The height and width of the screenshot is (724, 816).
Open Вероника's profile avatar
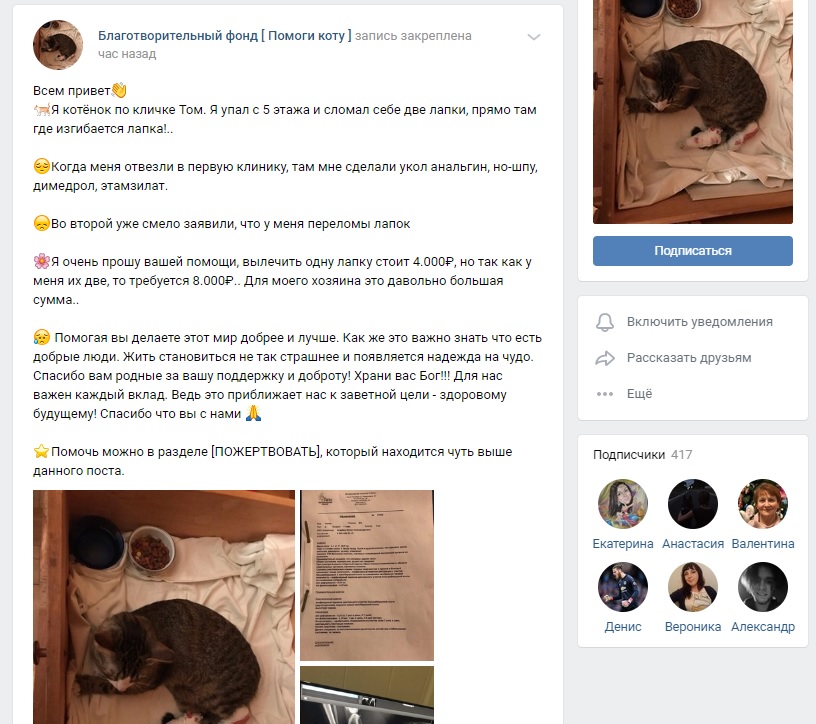pos(693,587)
